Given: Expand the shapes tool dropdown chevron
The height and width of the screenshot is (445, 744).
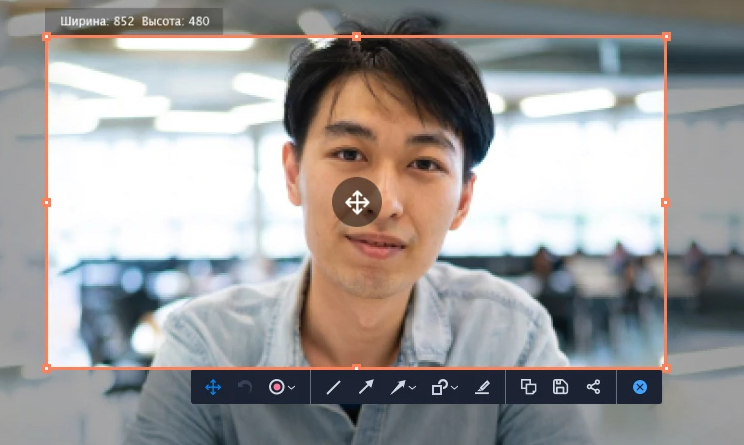Looking at the screenshot, I should 455,388.
